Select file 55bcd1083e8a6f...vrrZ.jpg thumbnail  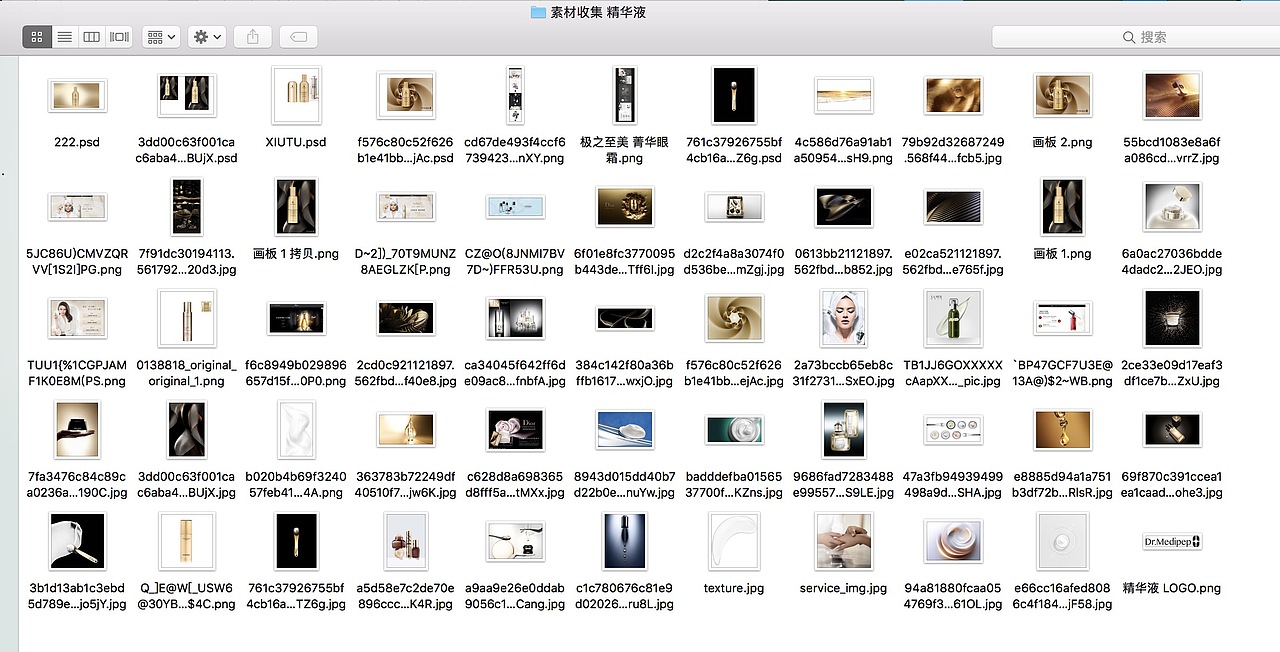point(1172,95)
